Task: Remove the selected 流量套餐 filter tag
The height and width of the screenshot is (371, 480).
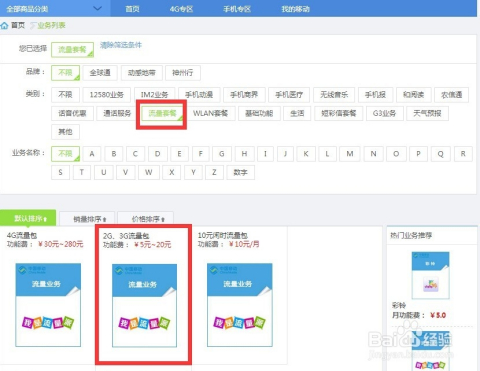Action: 72,50
